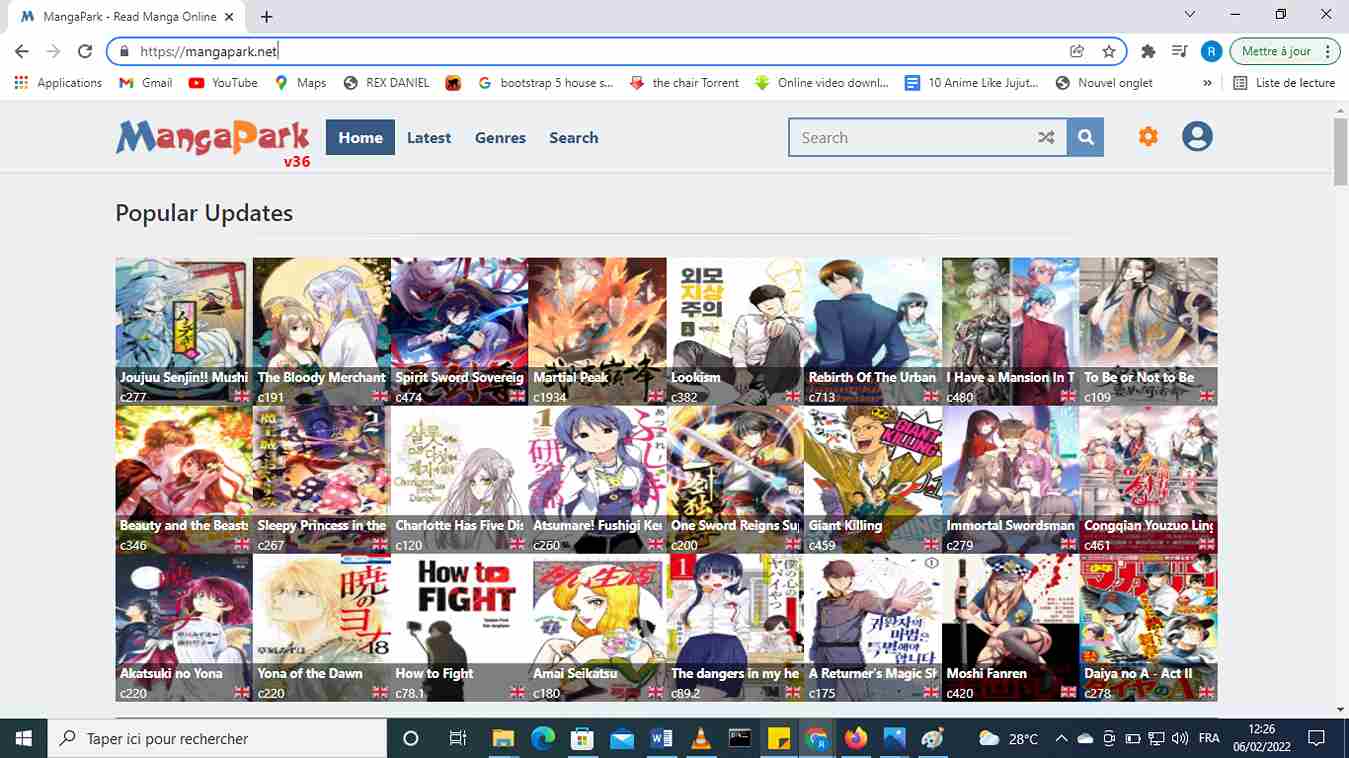Select the MangaPark browser tab
Screen dimensions: 1349x758
(x=126, y=17)
